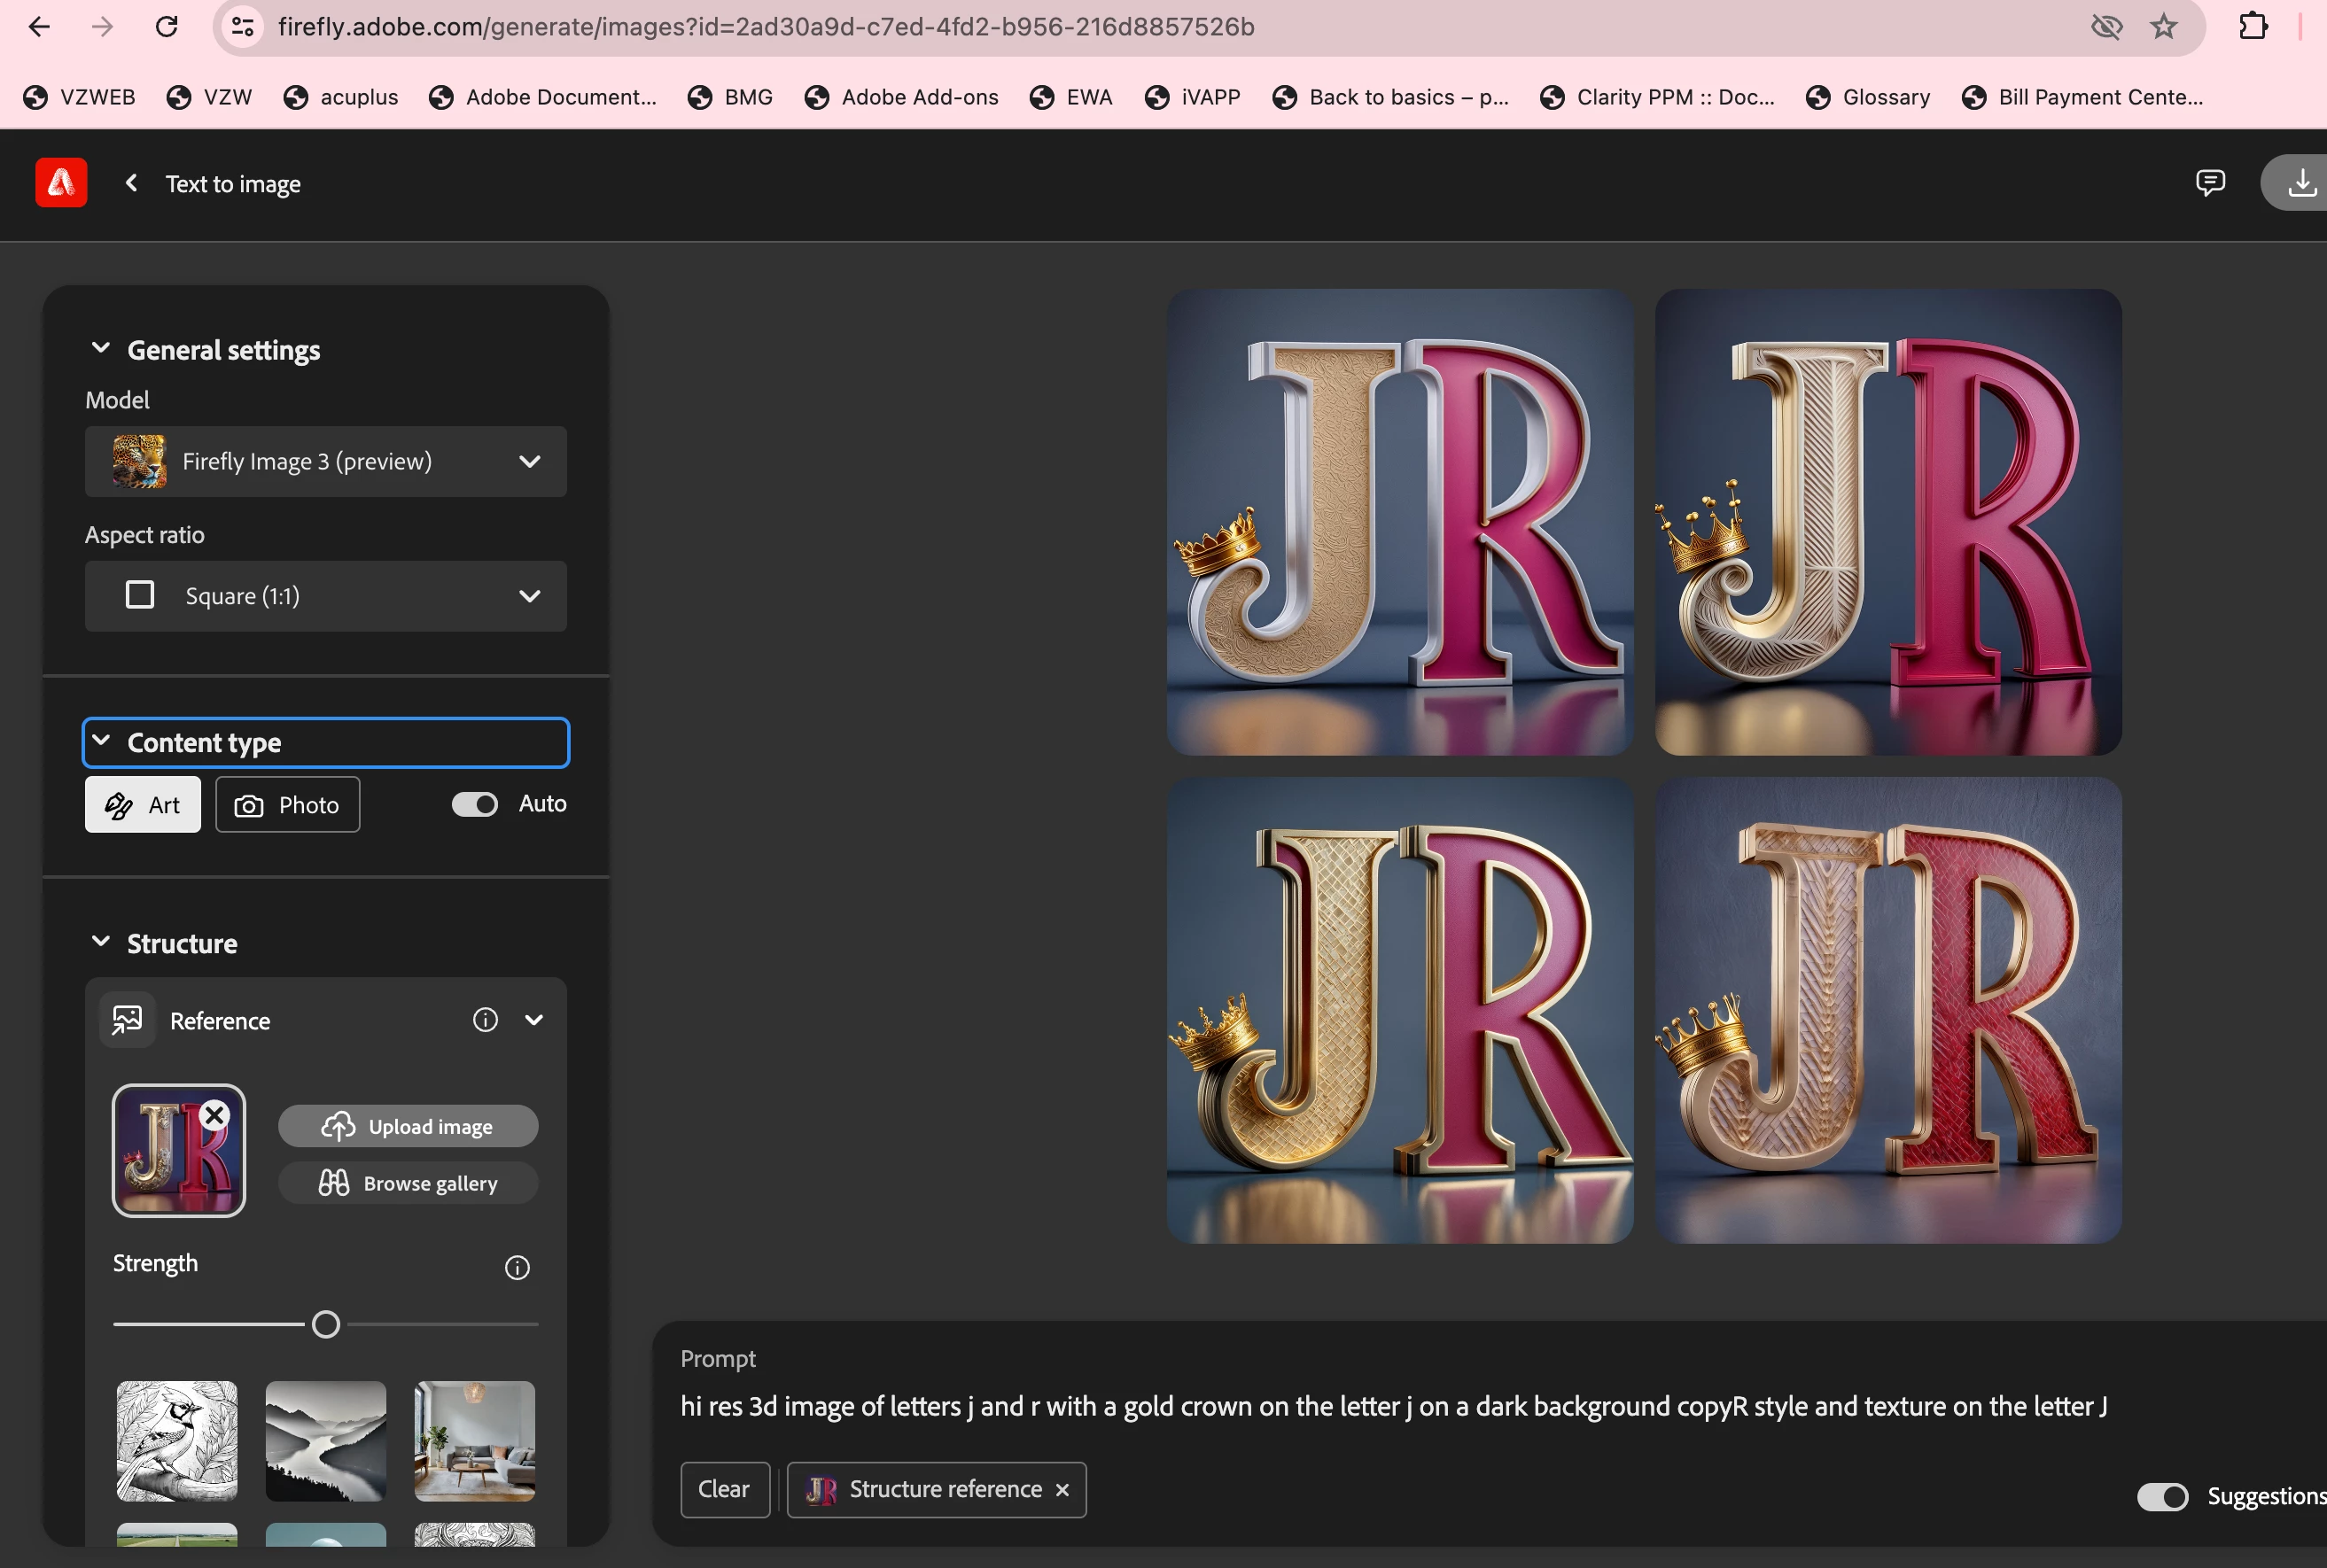
Task: Open the Glossary bookmark
Action: [1867, 97]
